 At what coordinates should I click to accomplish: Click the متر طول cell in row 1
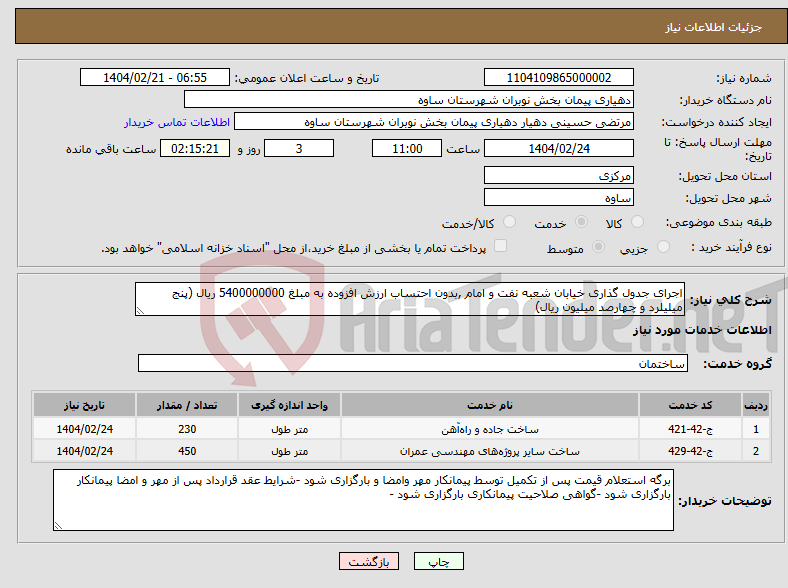tap(289, 429)
